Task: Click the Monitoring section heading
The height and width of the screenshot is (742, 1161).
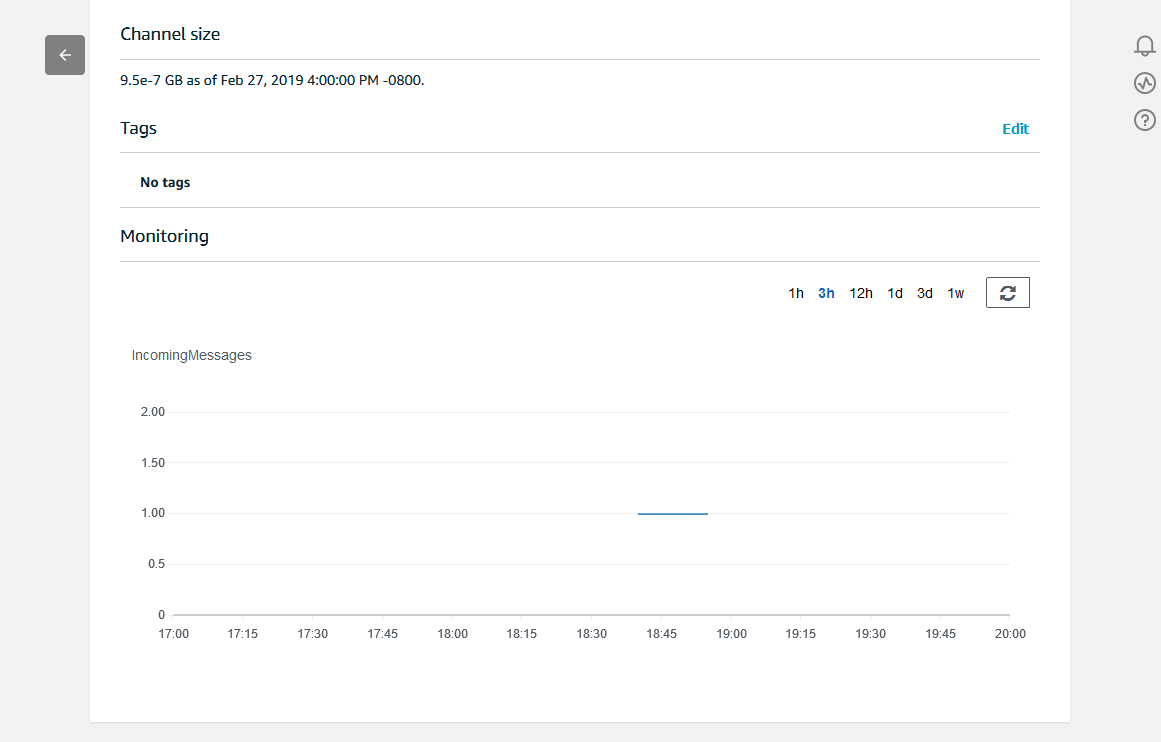Action: point(164,237)
